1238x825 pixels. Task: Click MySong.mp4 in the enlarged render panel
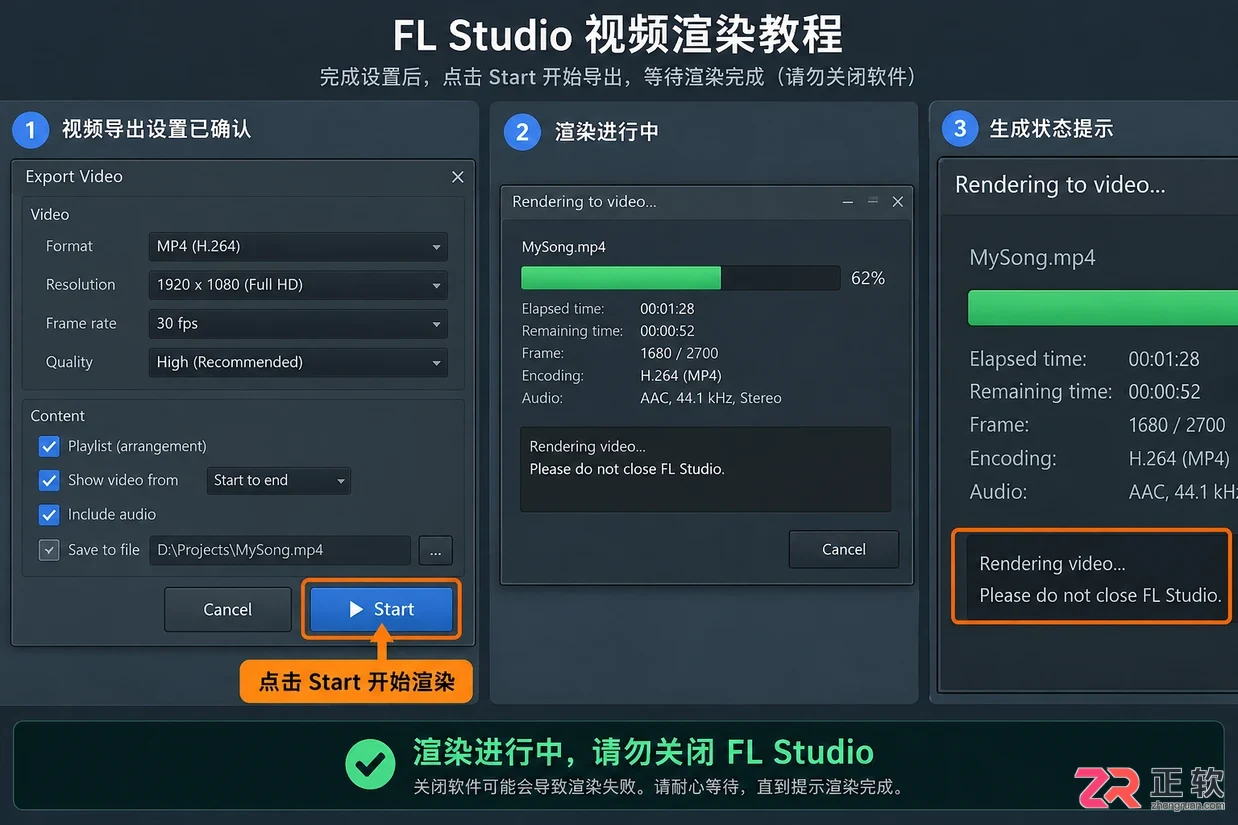(1032, 258)
